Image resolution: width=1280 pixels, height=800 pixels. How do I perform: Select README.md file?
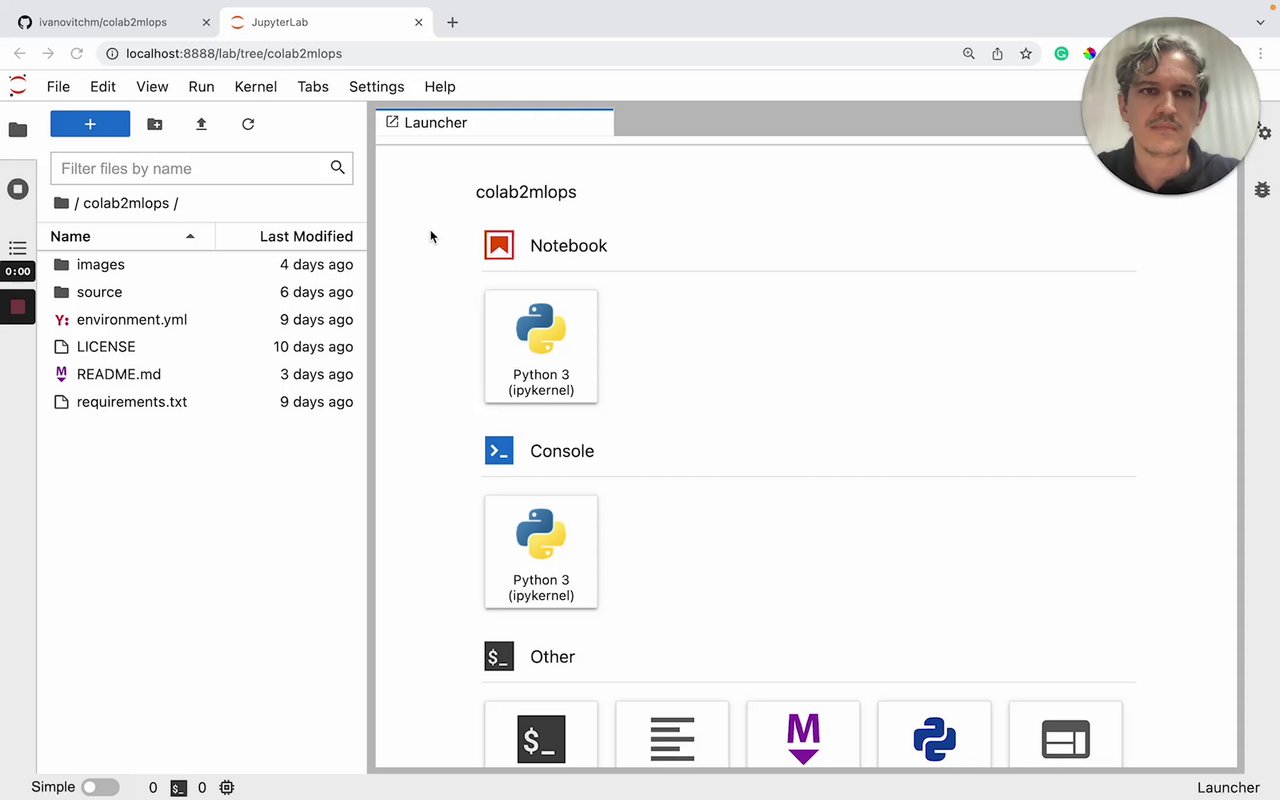click(203, 374)
